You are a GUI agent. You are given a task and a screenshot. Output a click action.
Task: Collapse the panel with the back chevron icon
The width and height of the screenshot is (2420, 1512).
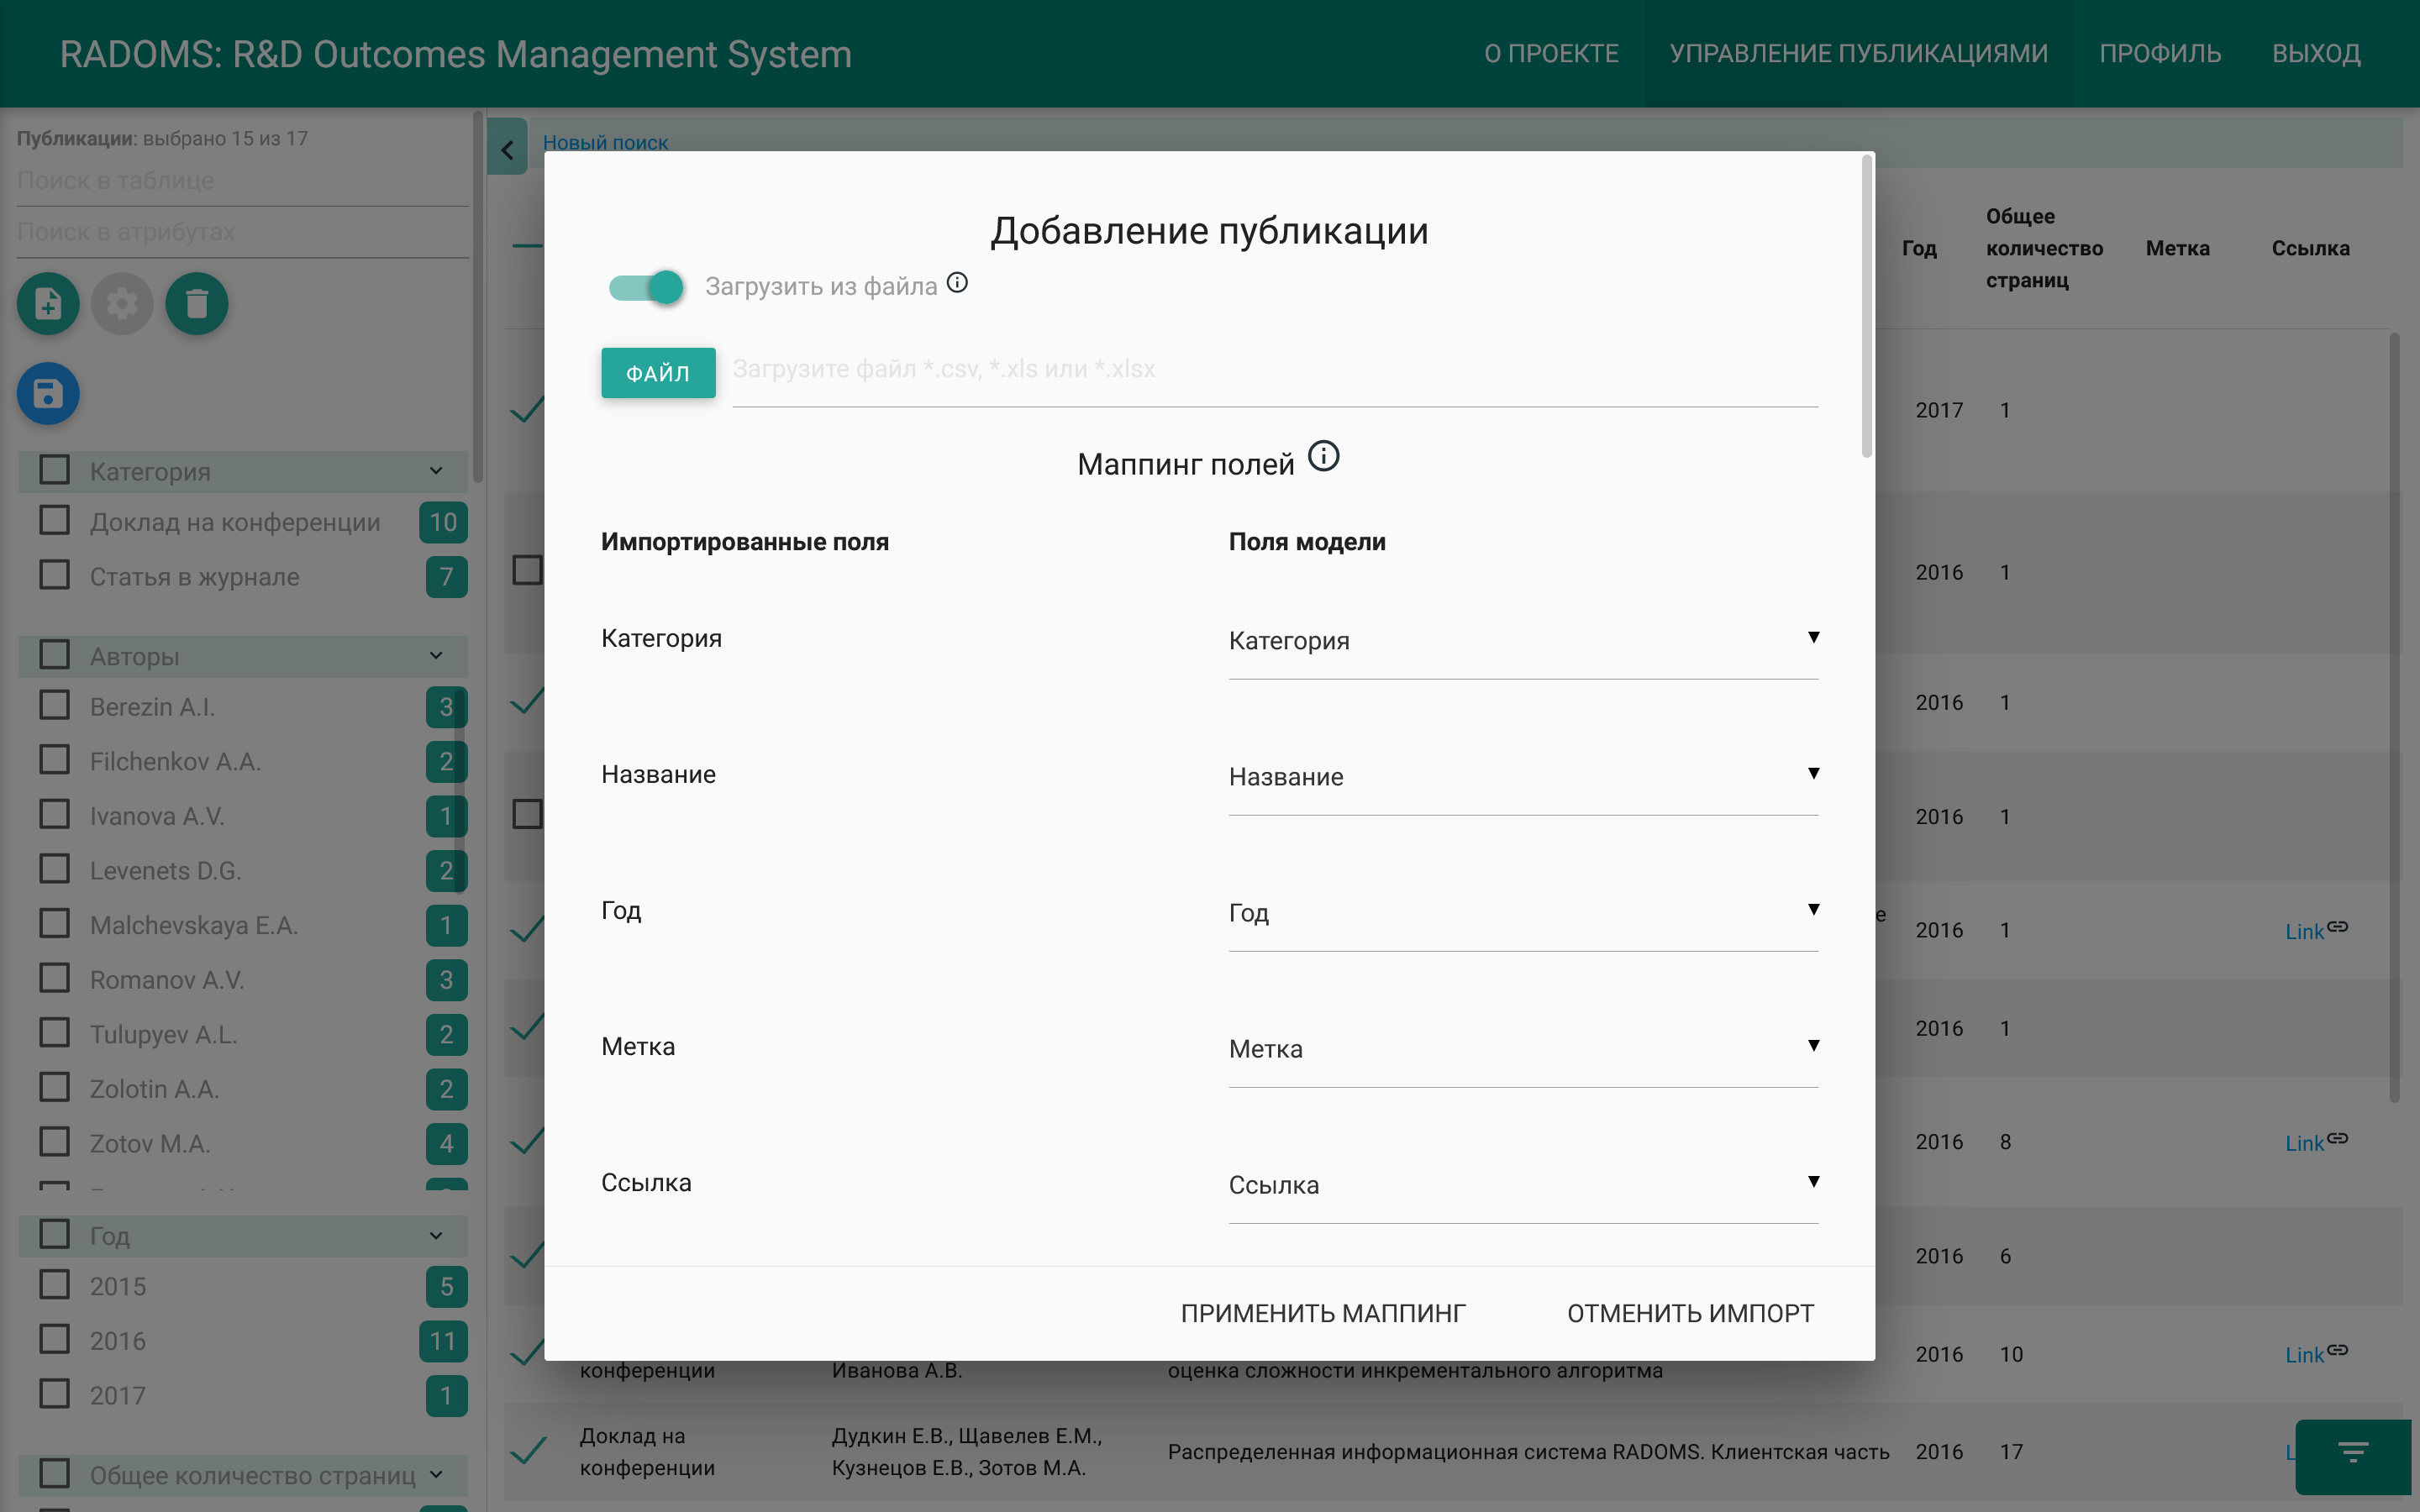click(x=508, y=147)
